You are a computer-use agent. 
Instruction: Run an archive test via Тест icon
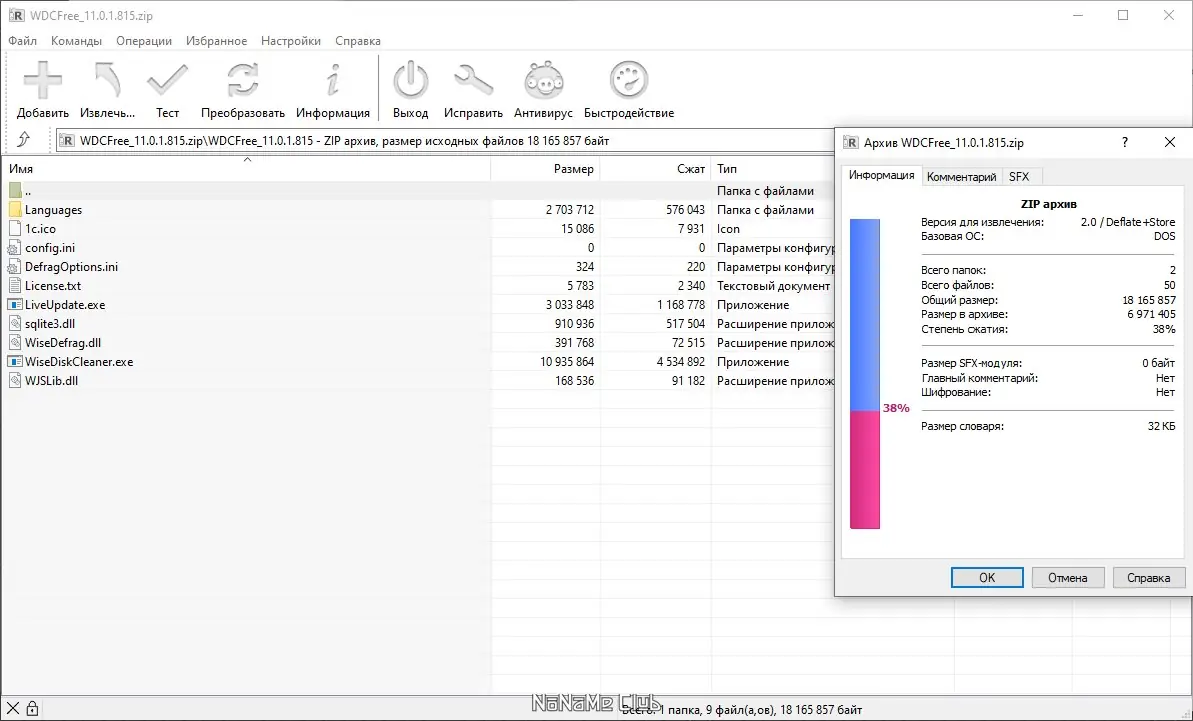[x=167, y=80]
